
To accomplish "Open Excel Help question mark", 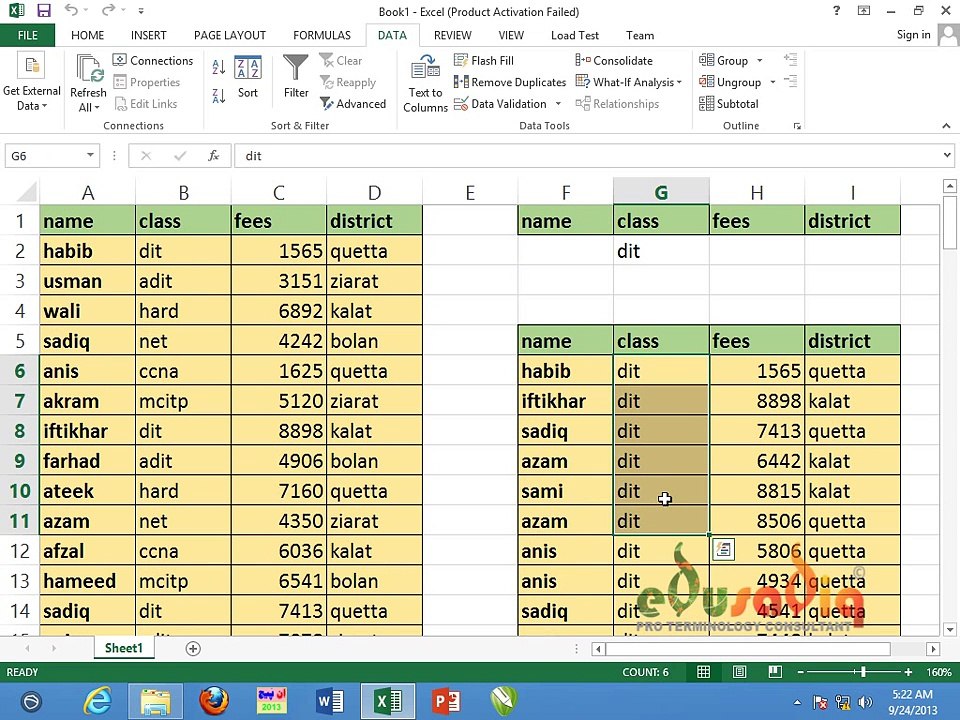I will [x=836, y=10].
